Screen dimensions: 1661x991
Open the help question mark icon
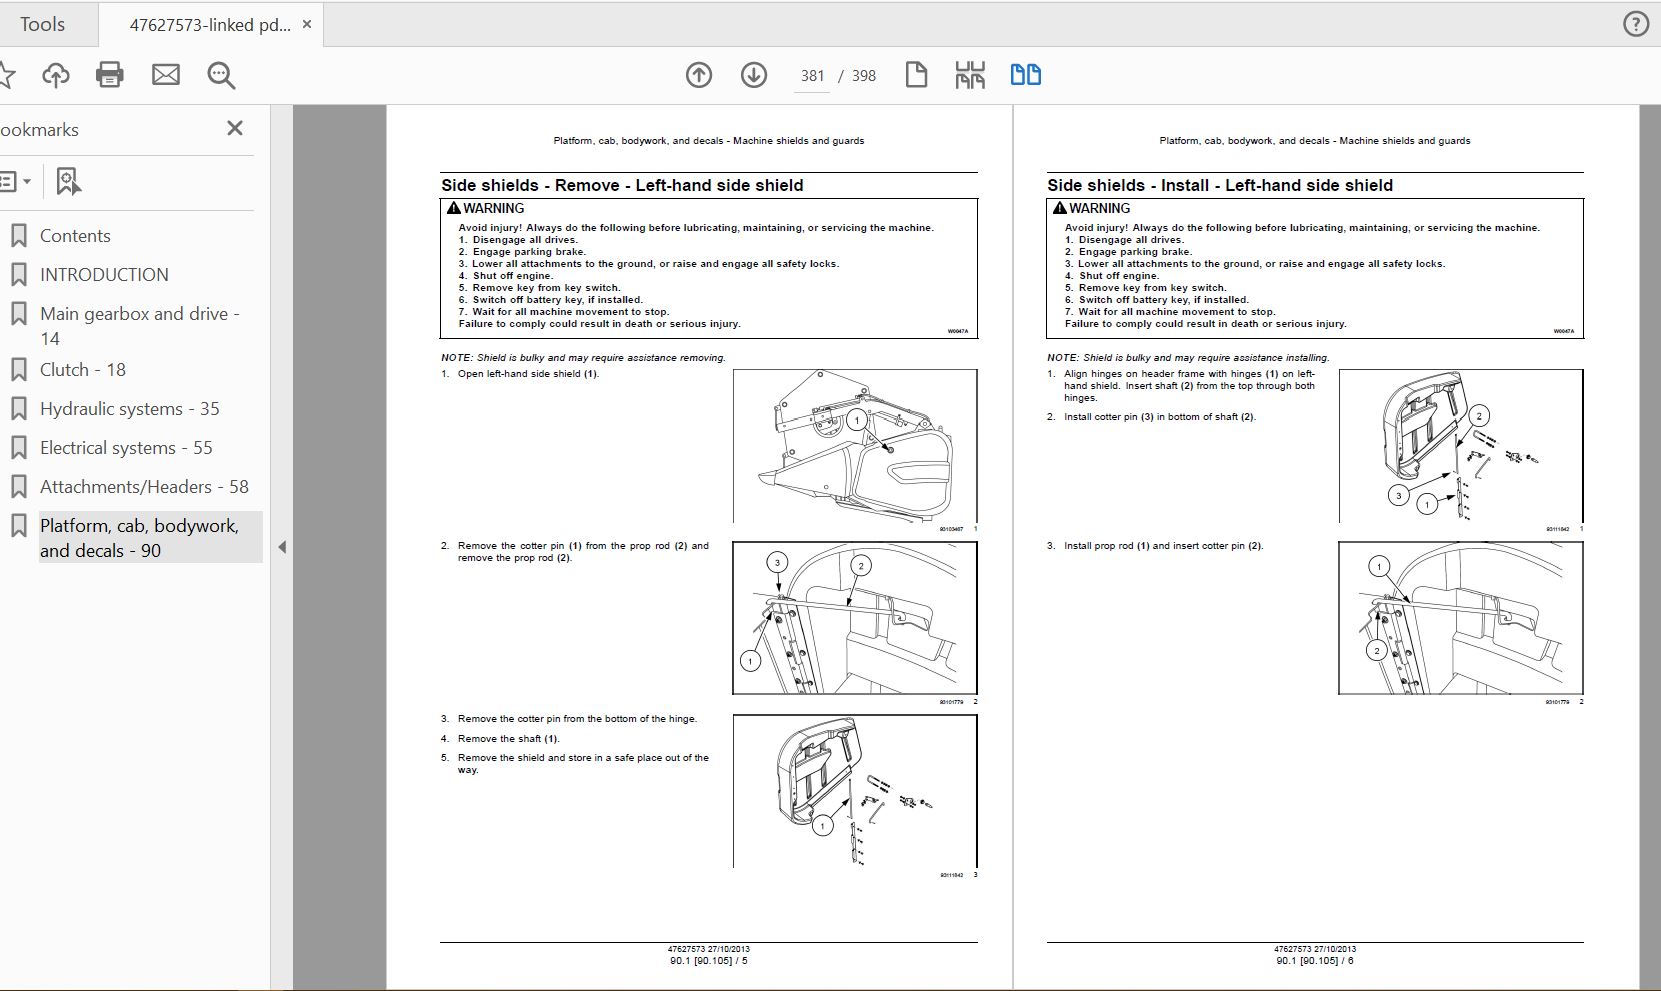[x=1635, y=24]
